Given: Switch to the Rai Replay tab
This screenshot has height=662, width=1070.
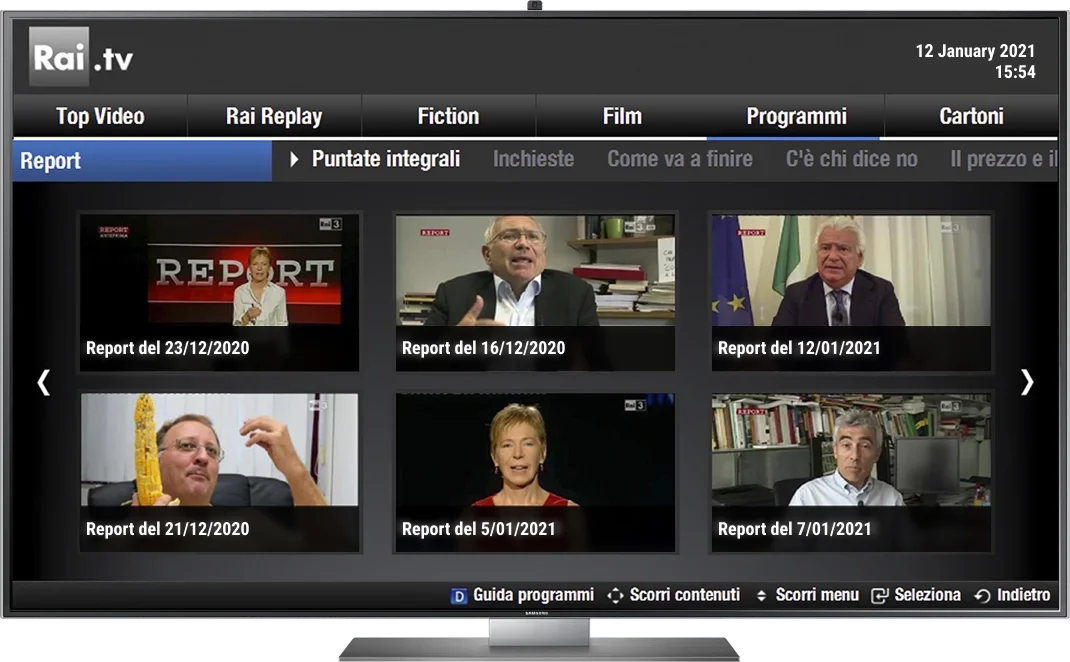Looking at the screenshot, I should coord(274,117).
